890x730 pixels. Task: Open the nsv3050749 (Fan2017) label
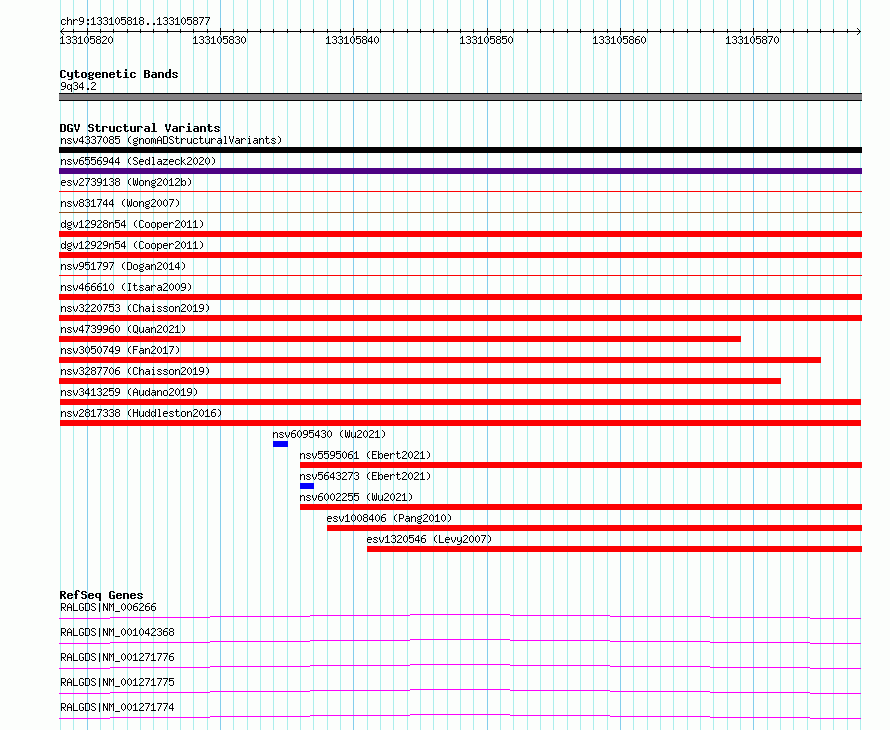coord(120,350)
